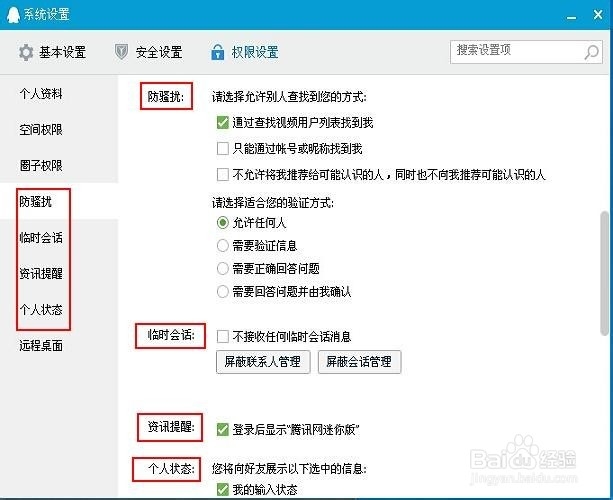Image resolution: width=613 pixels, height=500 pixels.
Task: Pick 需要回答问题并由我确认 radio button
Action: pos(222,292)
